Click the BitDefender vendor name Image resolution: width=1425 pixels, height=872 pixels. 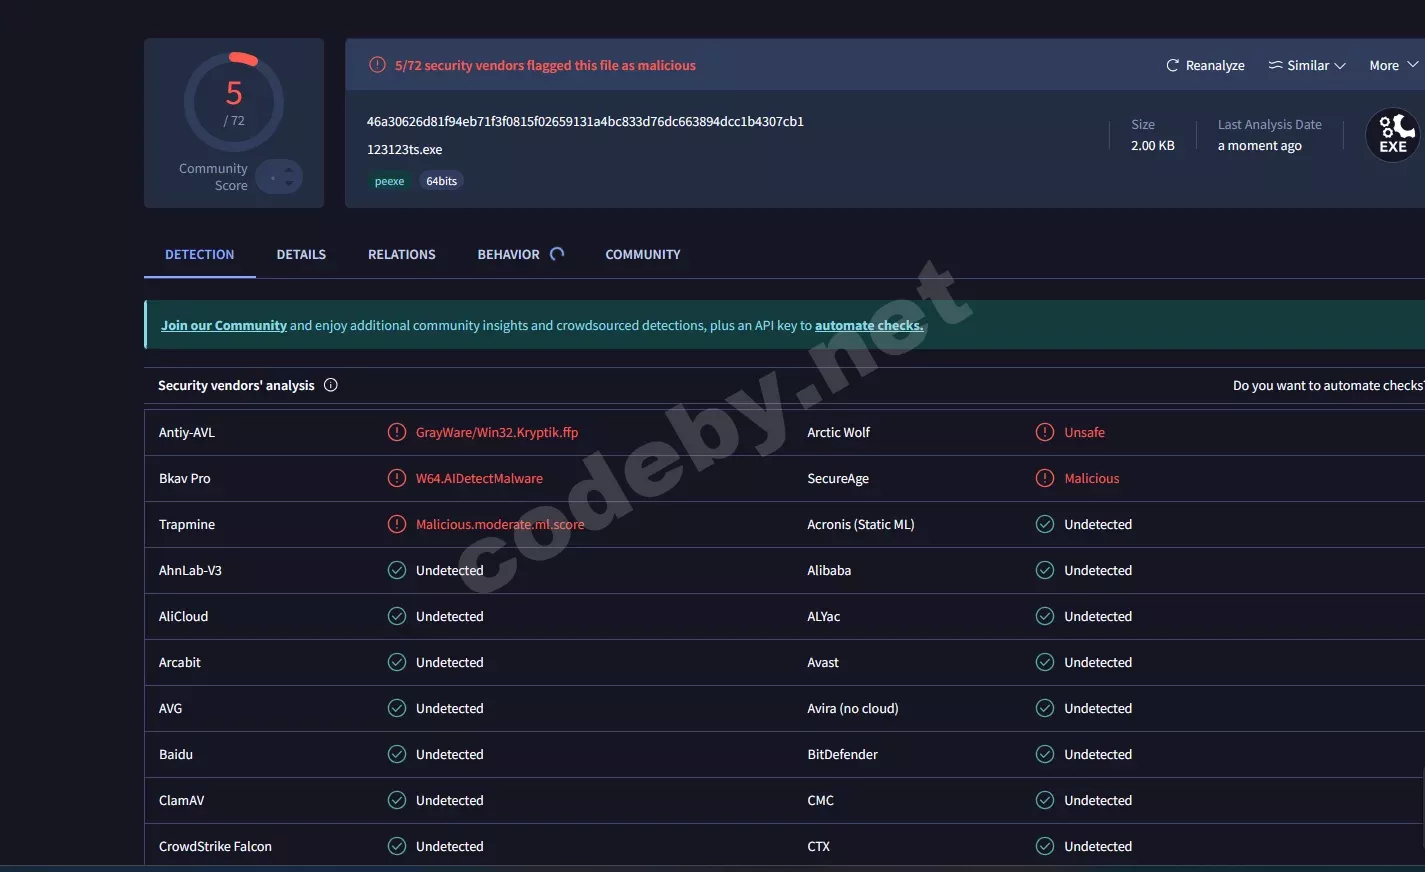point(842,754)
